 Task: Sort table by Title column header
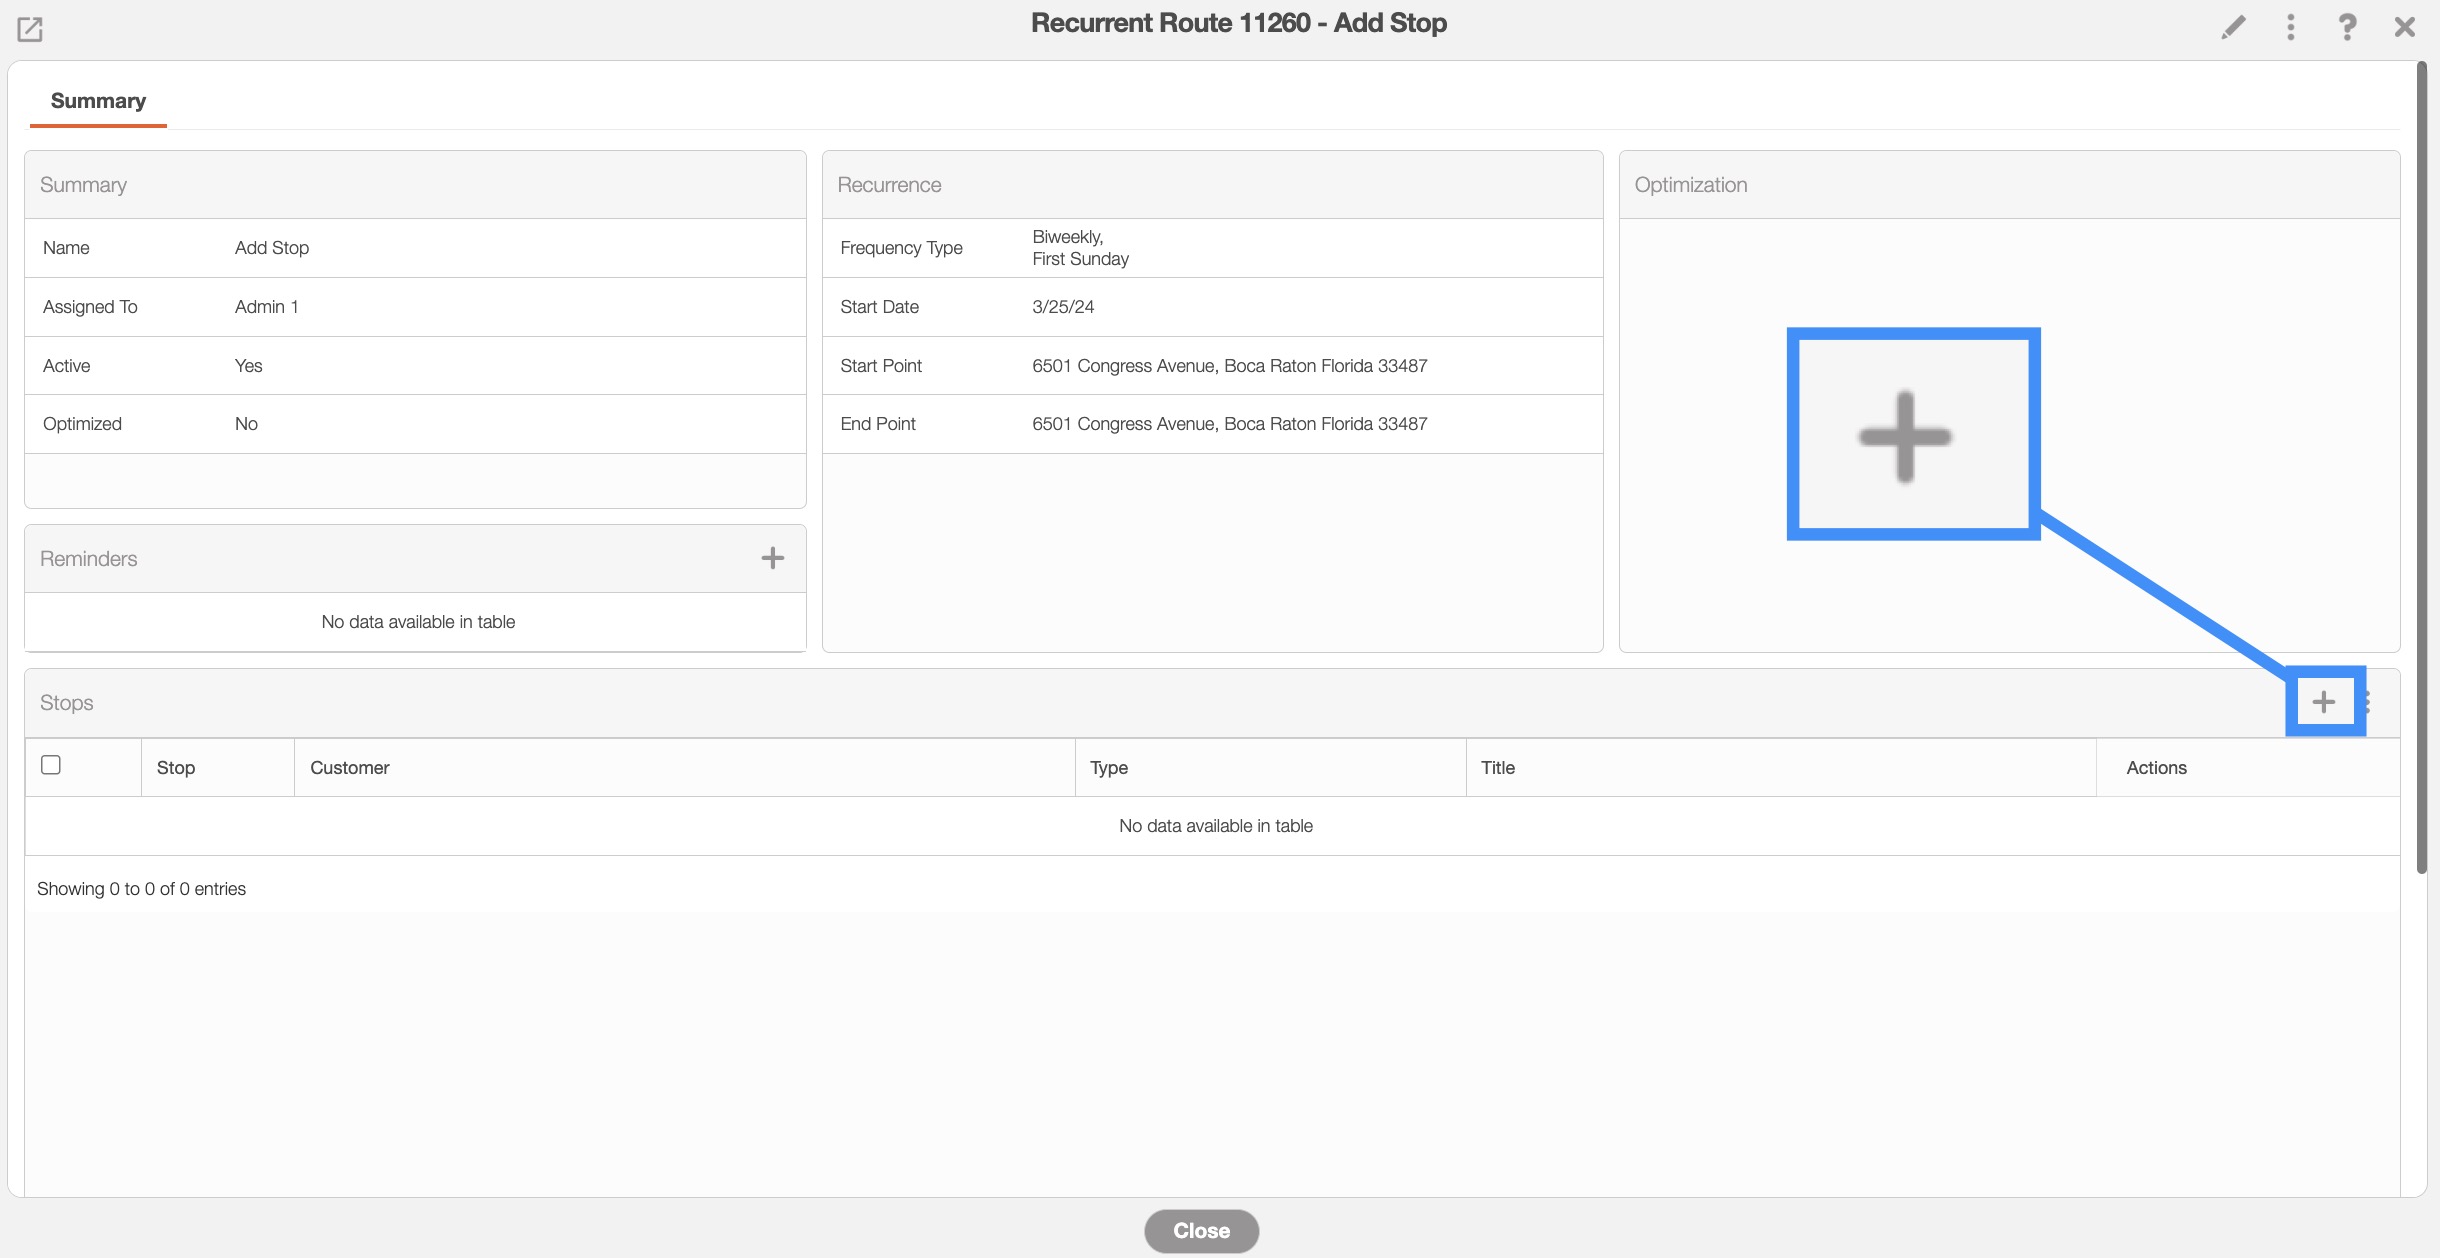(1497, 768)
